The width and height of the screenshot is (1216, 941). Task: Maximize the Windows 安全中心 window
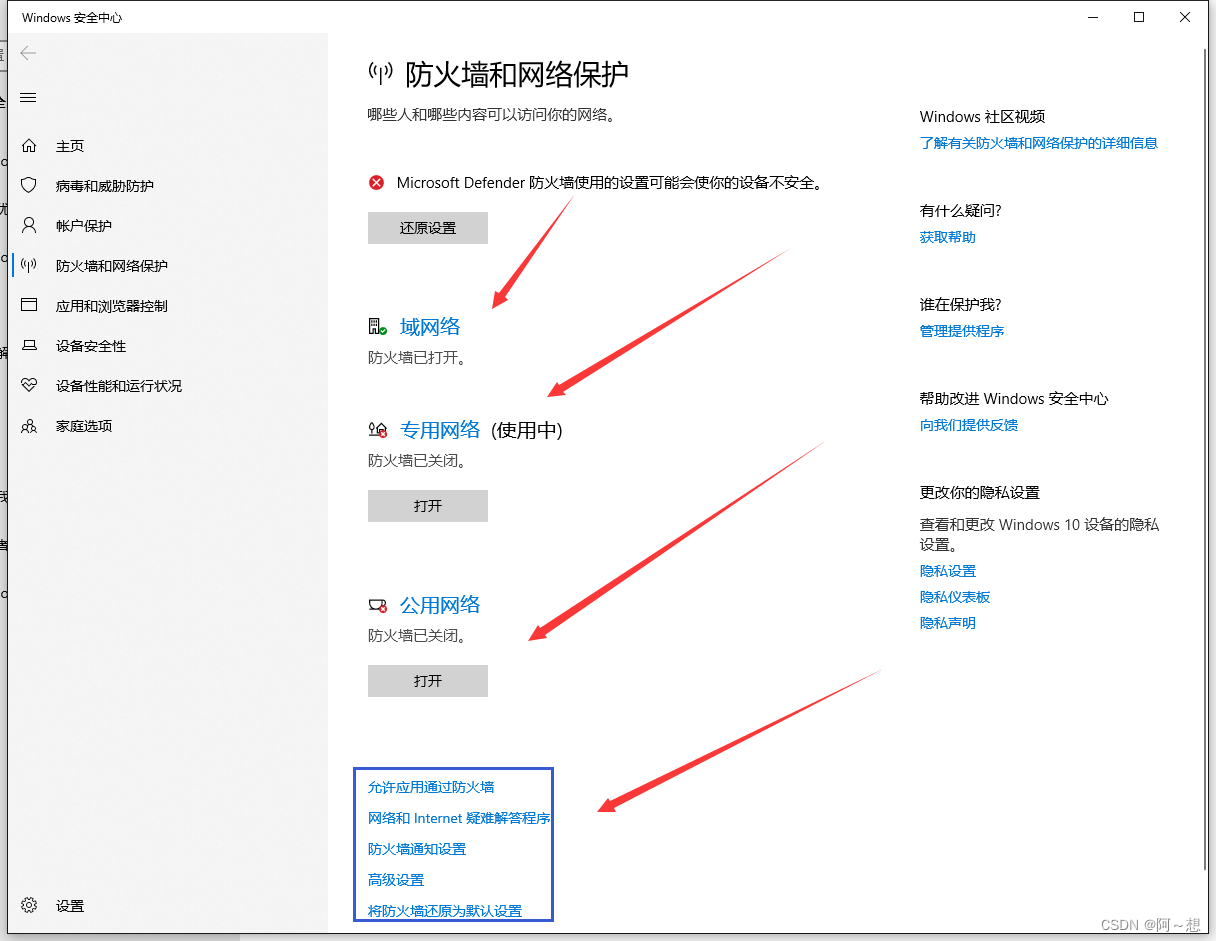(1139, 17)
